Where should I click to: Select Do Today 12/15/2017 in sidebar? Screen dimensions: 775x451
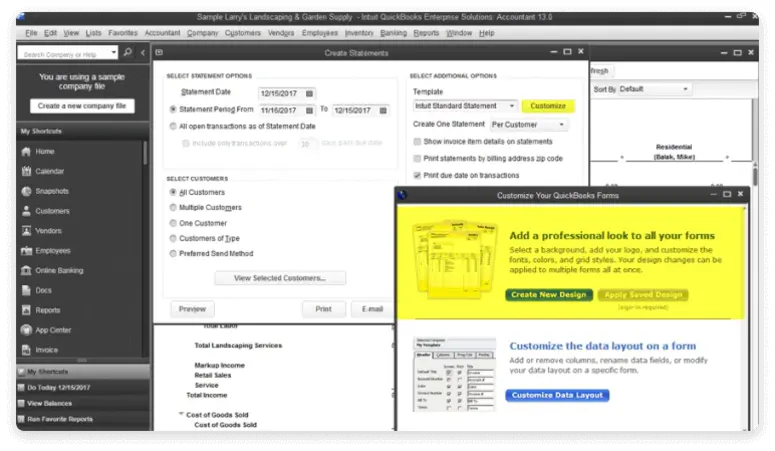(x=83, y=387)
